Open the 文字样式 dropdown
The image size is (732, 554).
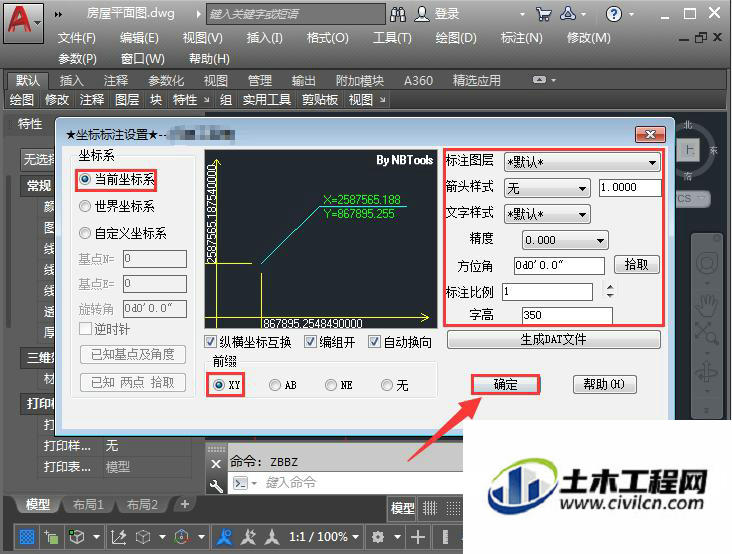click(547, 215)
